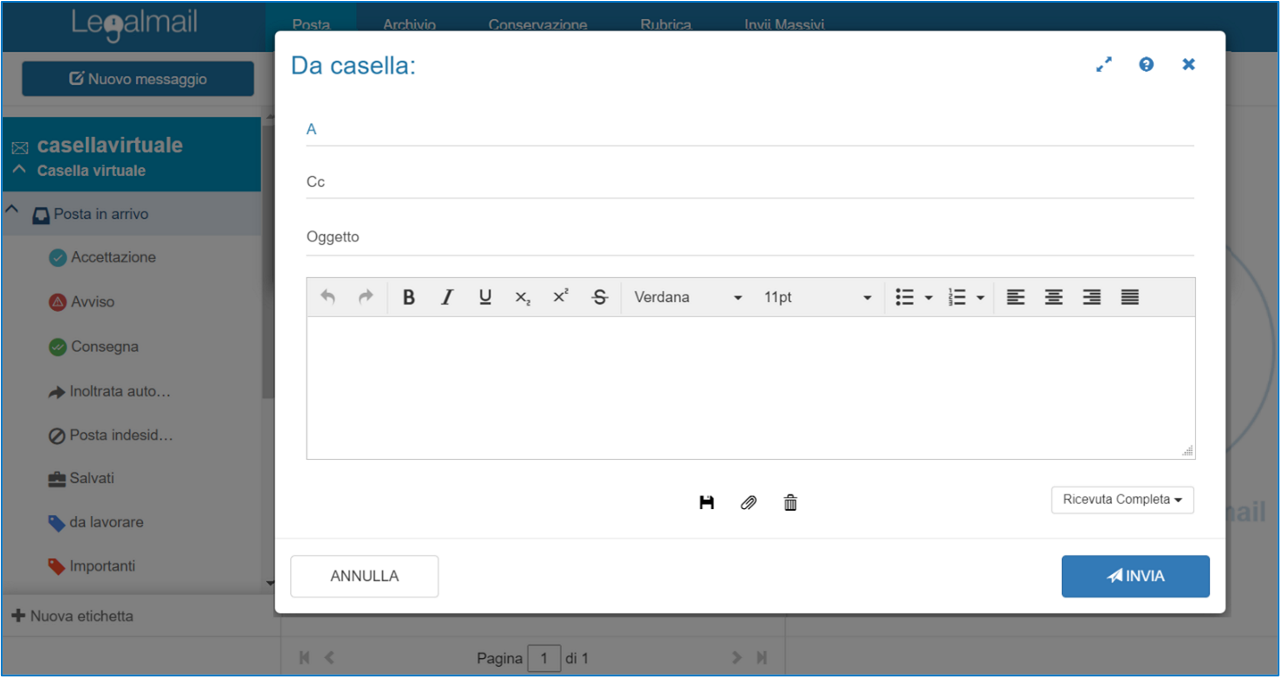Toggle strikethrough text formatting

coord(600,297)
